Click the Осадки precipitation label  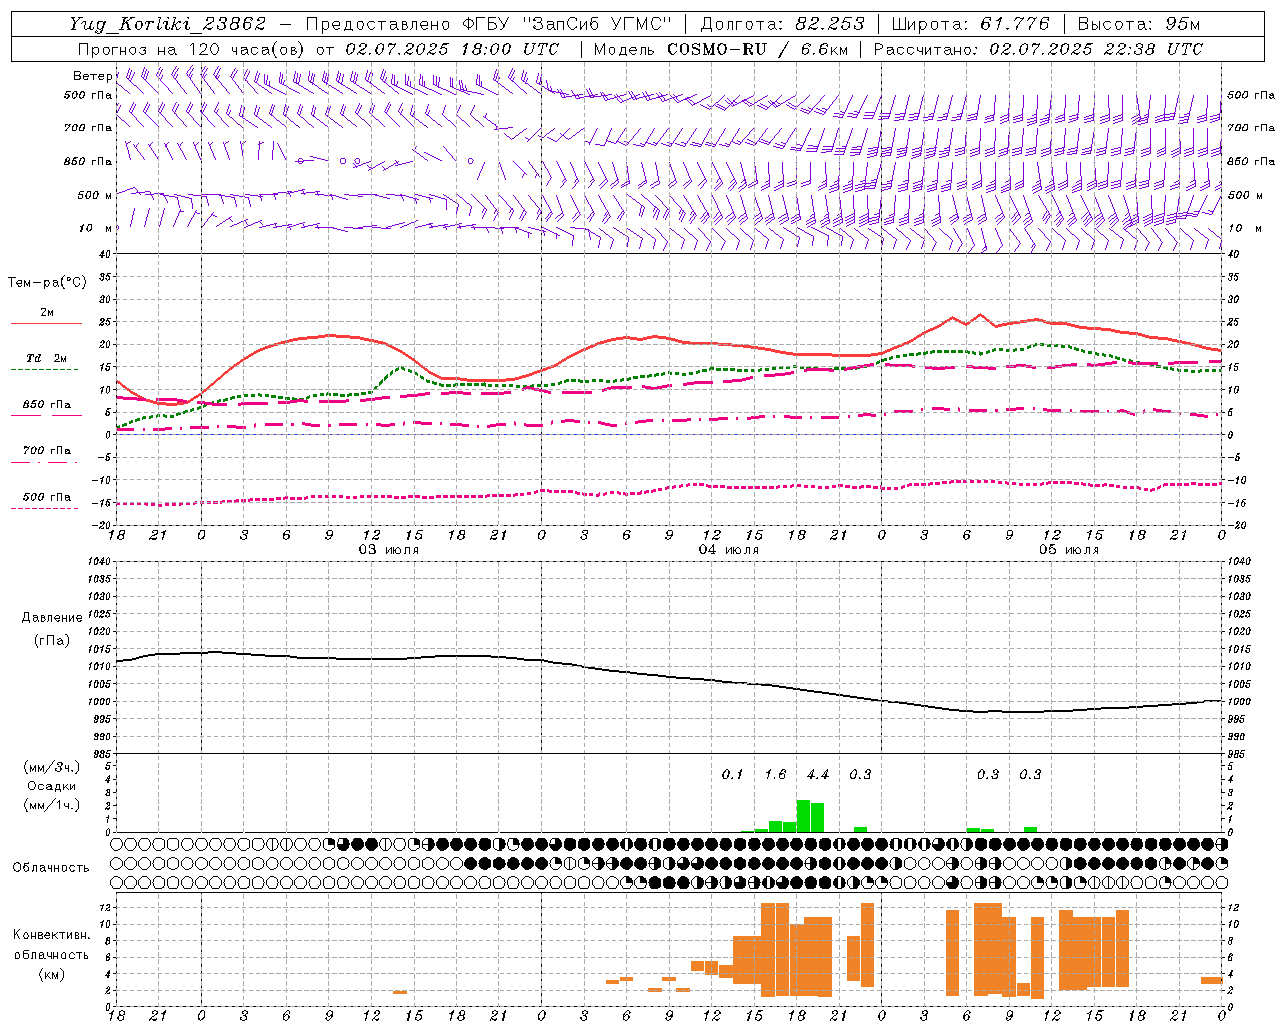tap(51, 786)
